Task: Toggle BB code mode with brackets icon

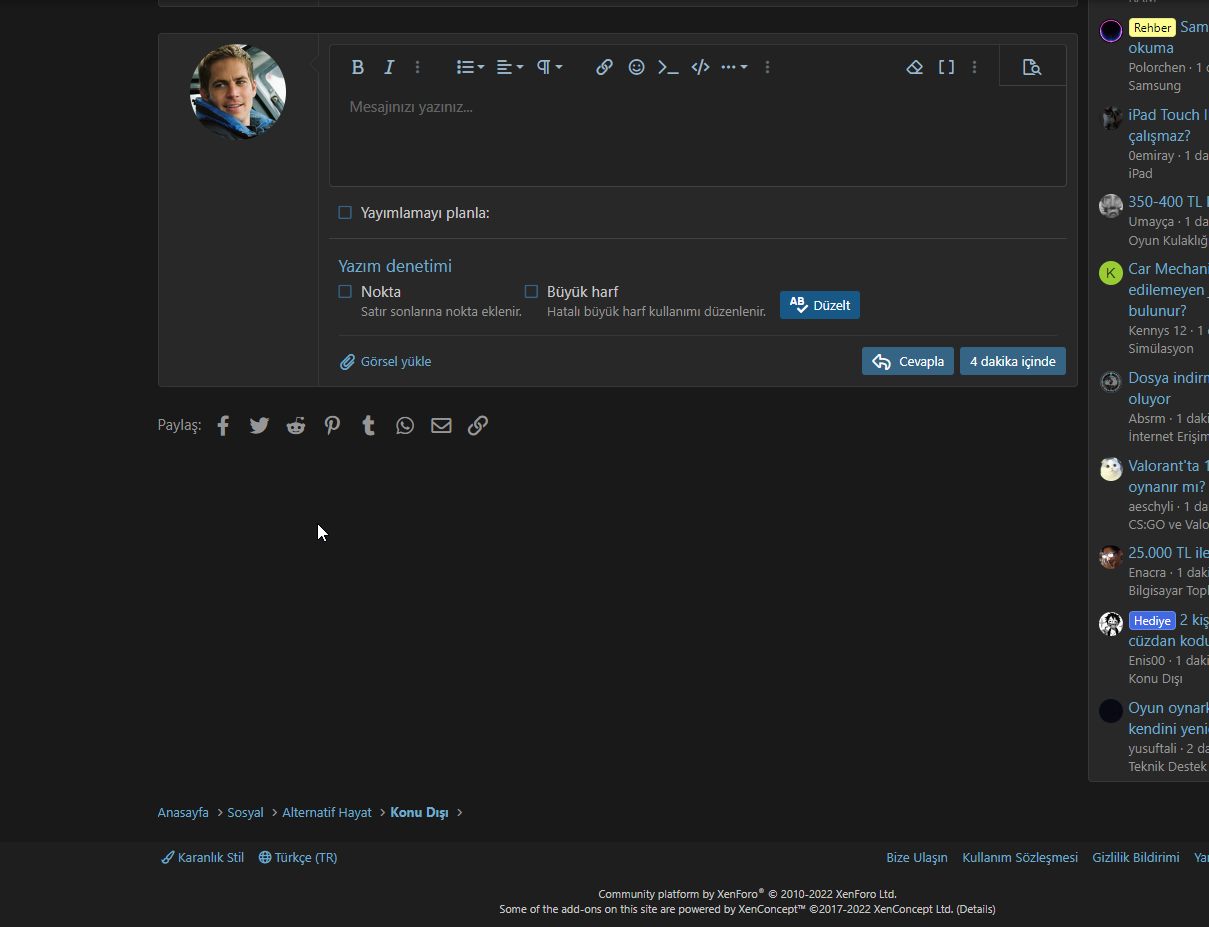Action: [946, 67]
